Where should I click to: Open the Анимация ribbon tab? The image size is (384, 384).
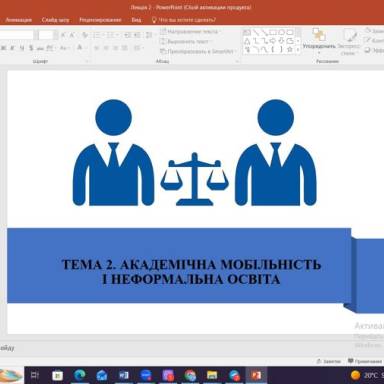point(19,20)
